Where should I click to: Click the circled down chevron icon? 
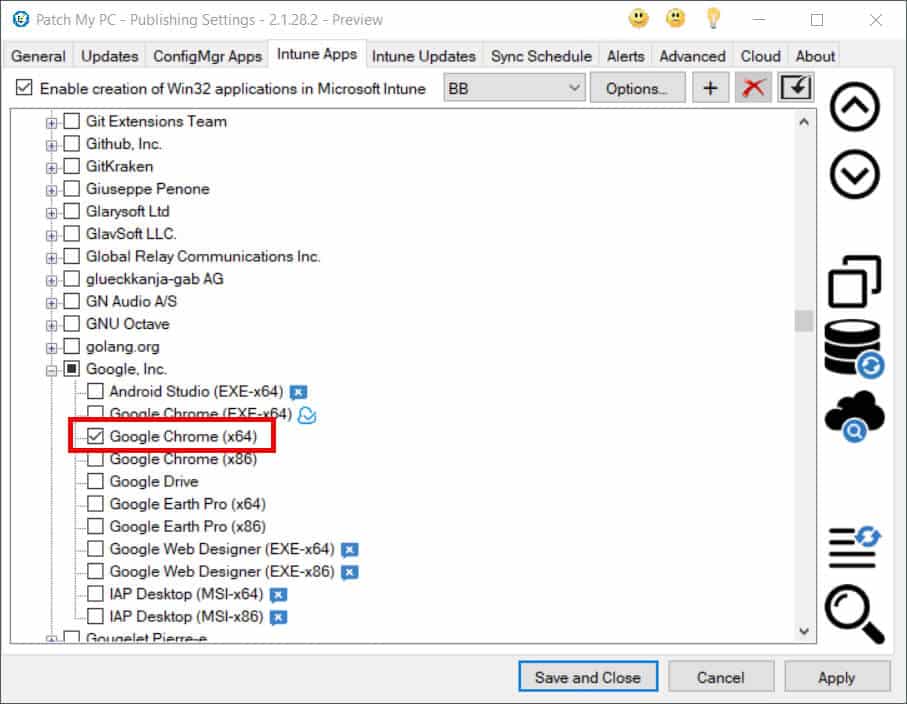tap(854, 174)
